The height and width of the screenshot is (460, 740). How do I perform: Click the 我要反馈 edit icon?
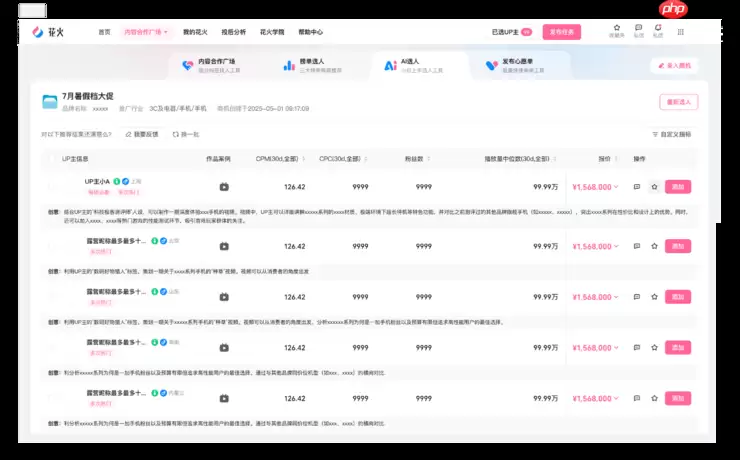coord(128,134)
